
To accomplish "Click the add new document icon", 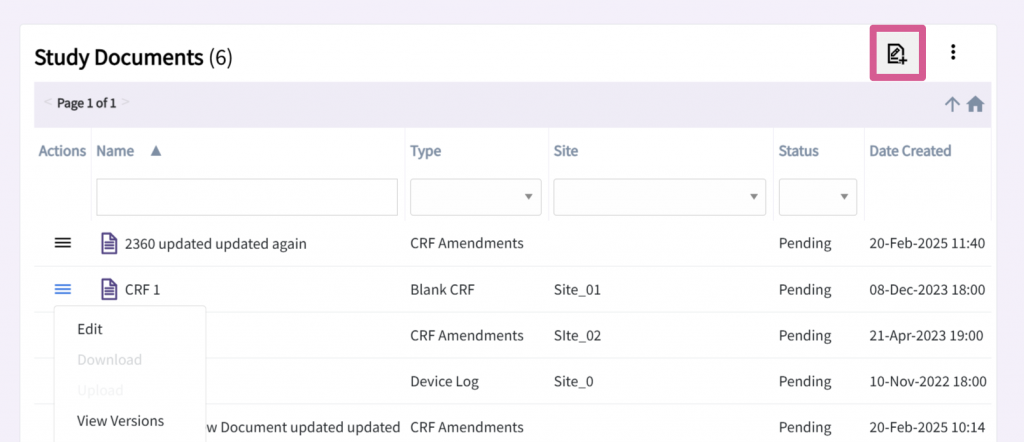I will pos(897,54).
